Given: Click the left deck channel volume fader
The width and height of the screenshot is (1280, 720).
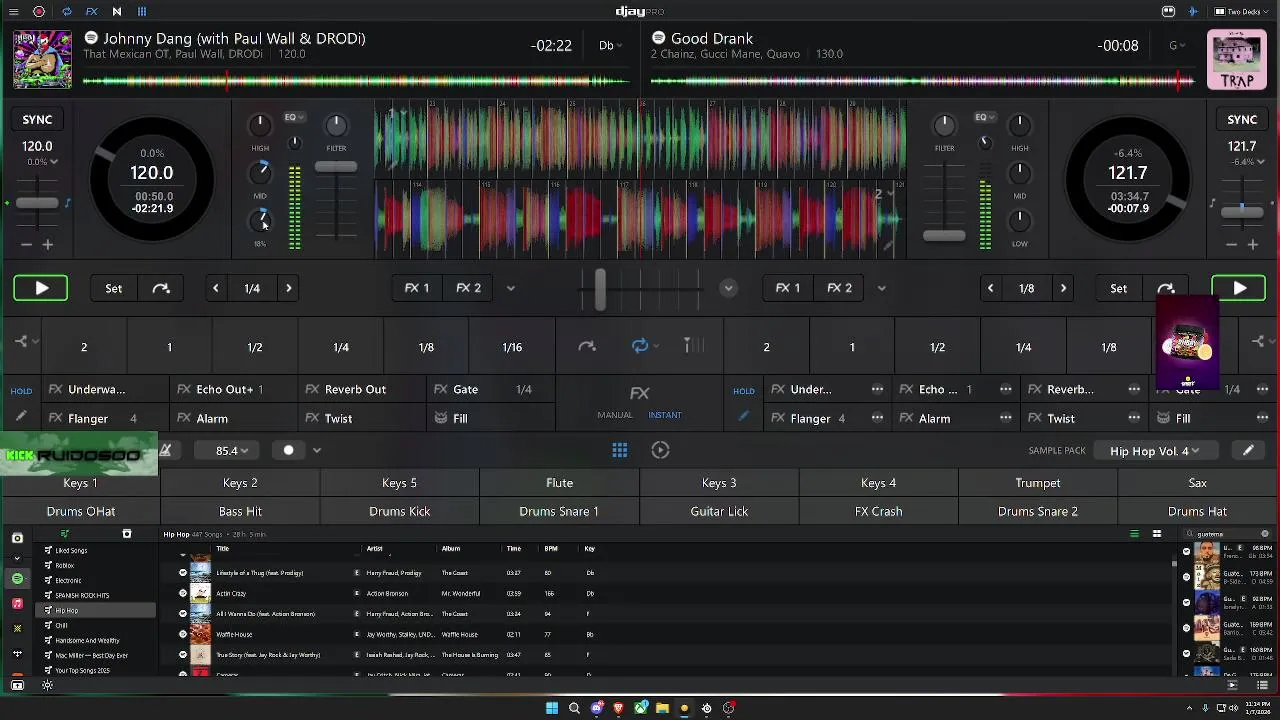Looking at the screenshot, I should tap(336, 167).
